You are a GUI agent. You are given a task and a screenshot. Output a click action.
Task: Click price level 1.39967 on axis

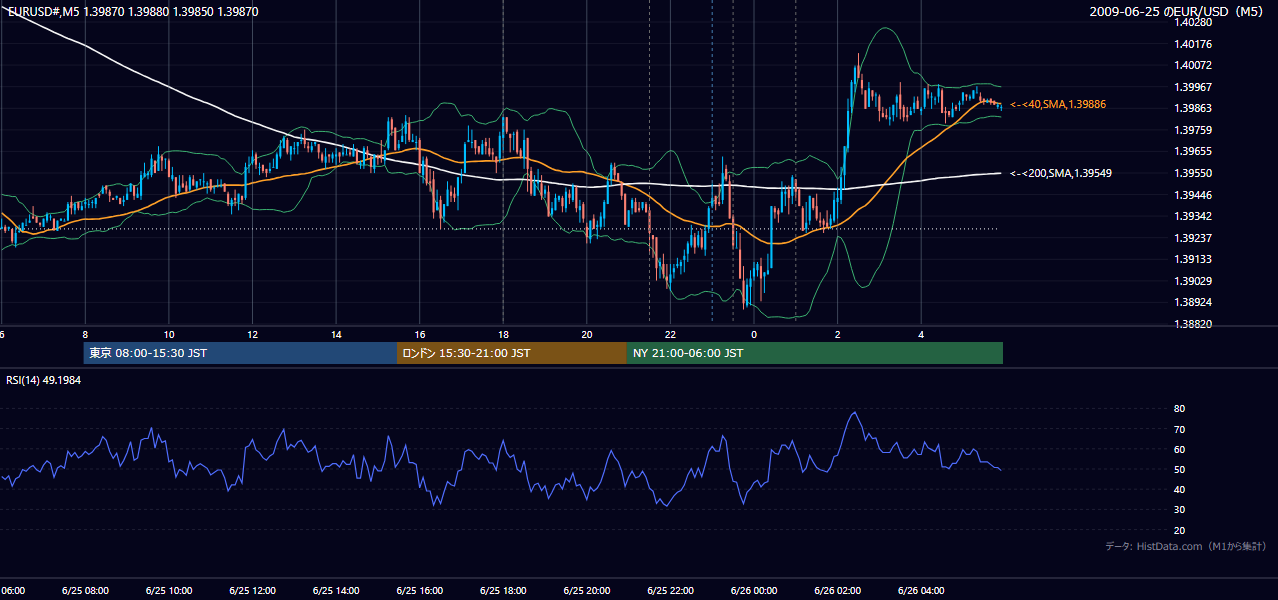1192,87
